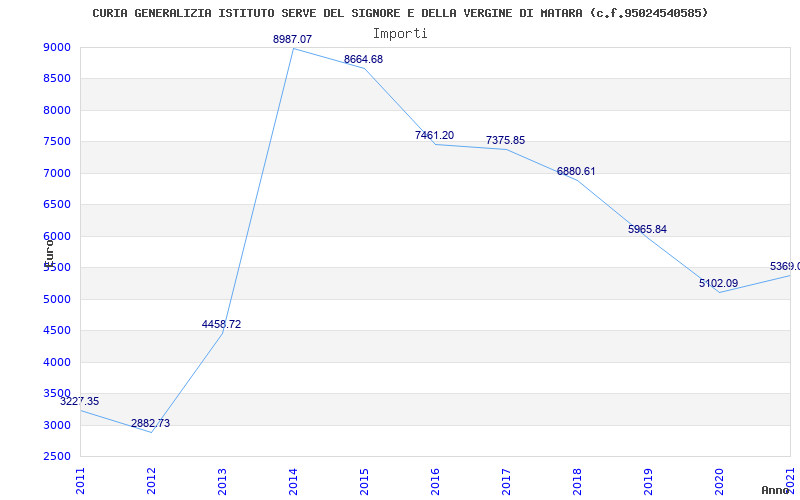Select data label 3227.35
The image size is (800, 500).
pyautogui.click(x=80, y=401)
